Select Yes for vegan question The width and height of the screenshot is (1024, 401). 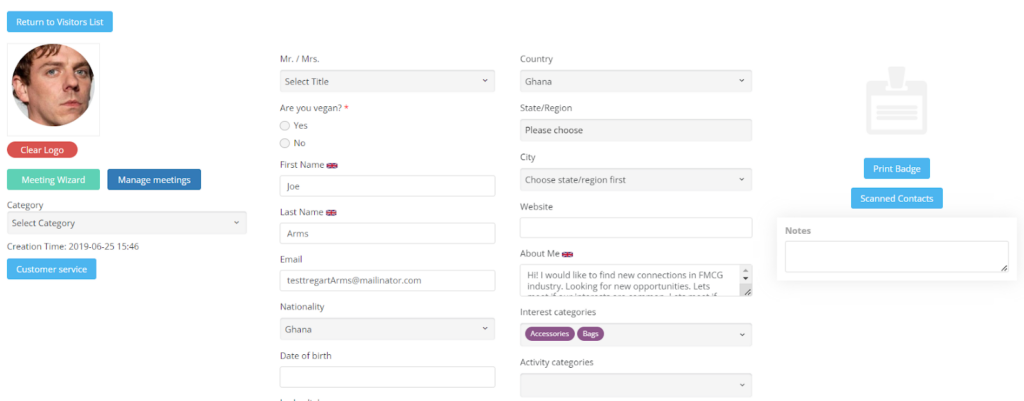285,125
